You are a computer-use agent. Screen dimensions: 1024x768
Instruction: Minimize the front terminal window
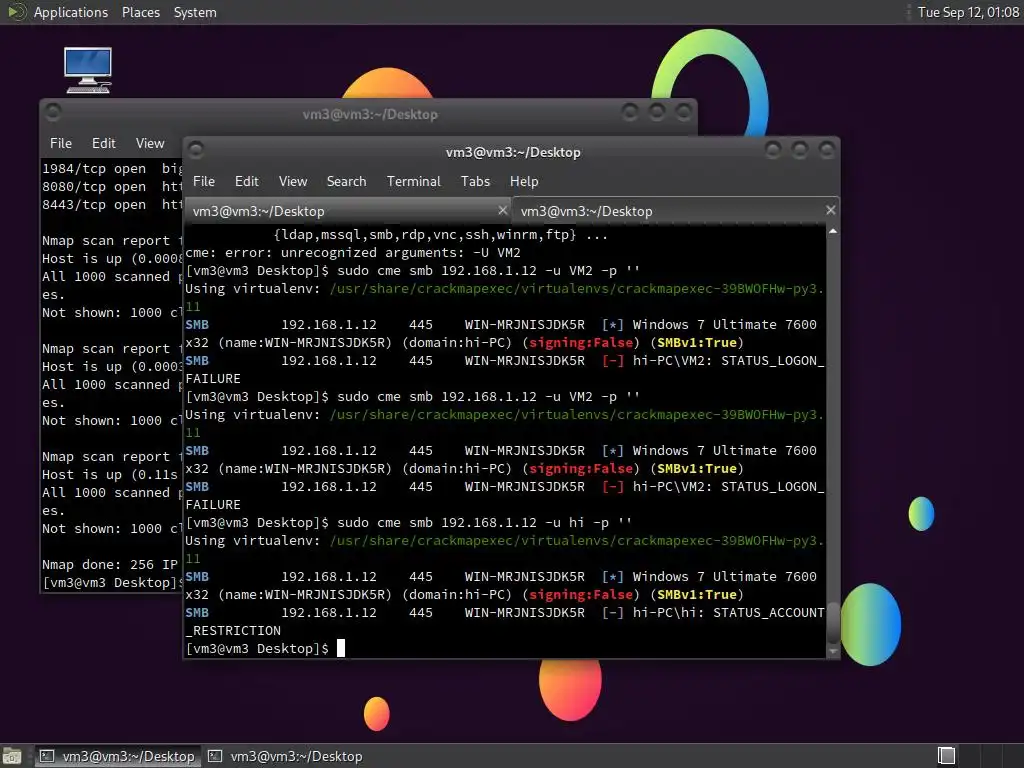coord(773,150)
